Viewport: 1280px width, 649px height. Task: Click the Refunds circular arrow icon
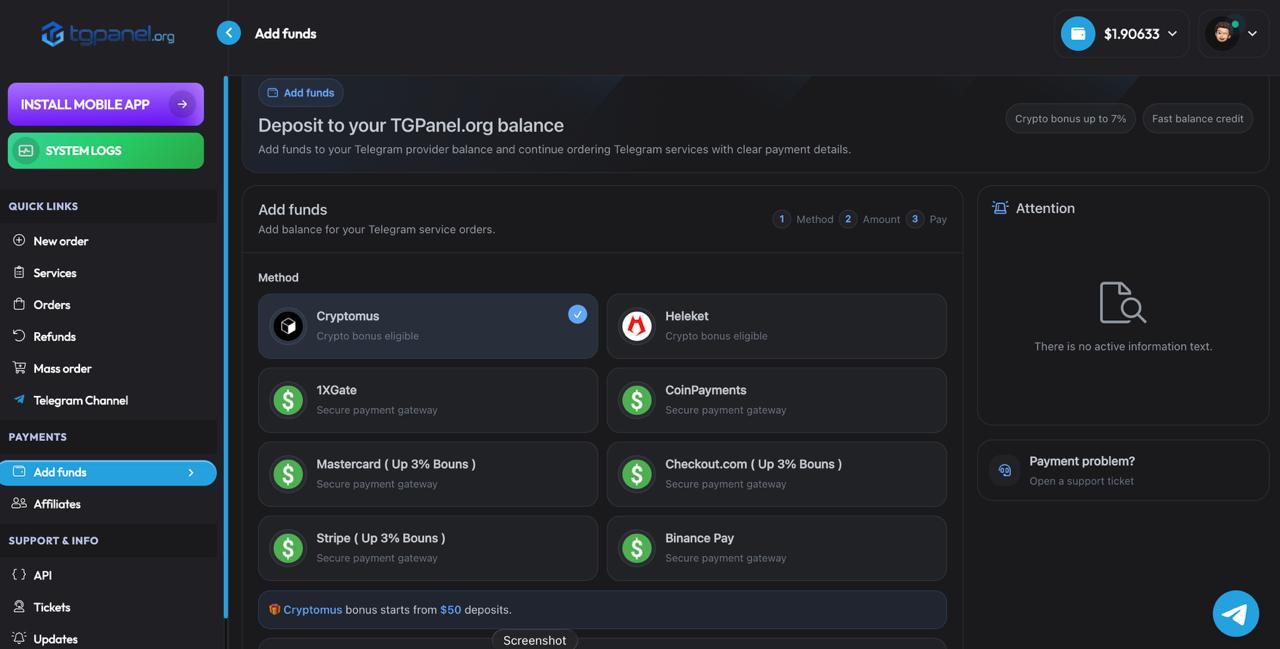point(19,336)
